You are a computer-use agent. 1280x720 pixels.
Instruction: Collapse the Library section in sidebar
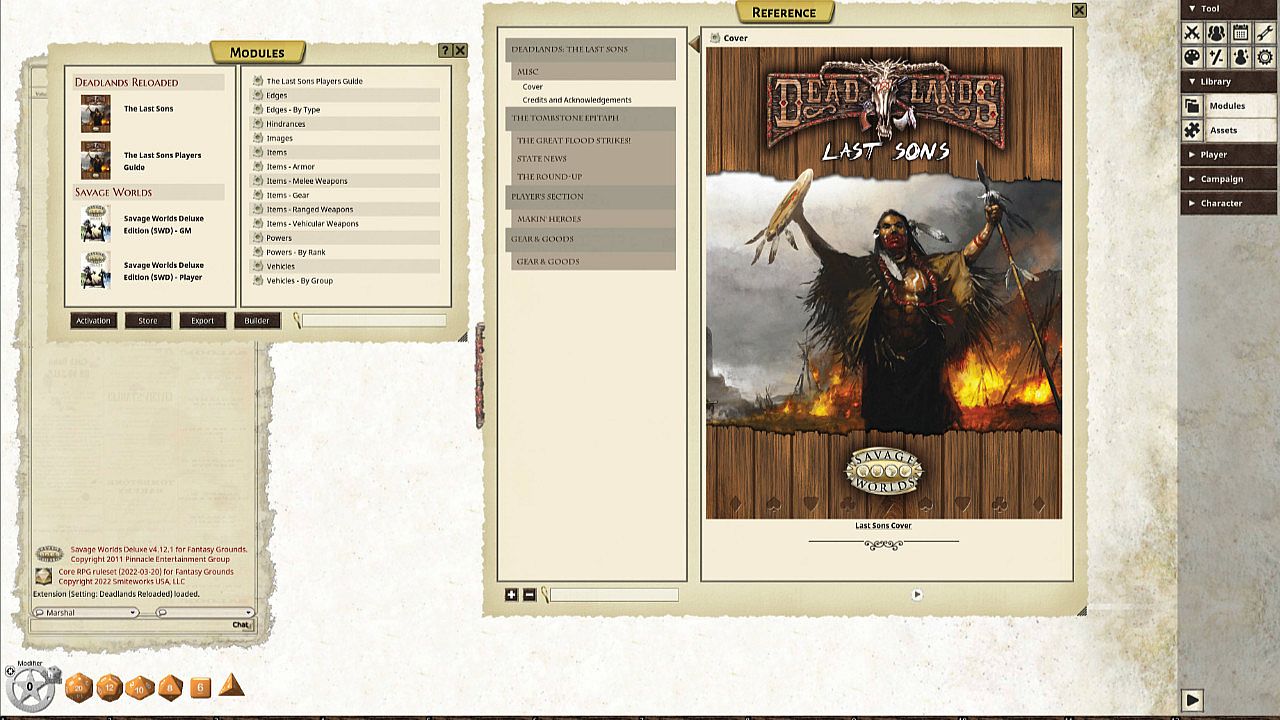pyautogui.click(x=1228, y=81)
